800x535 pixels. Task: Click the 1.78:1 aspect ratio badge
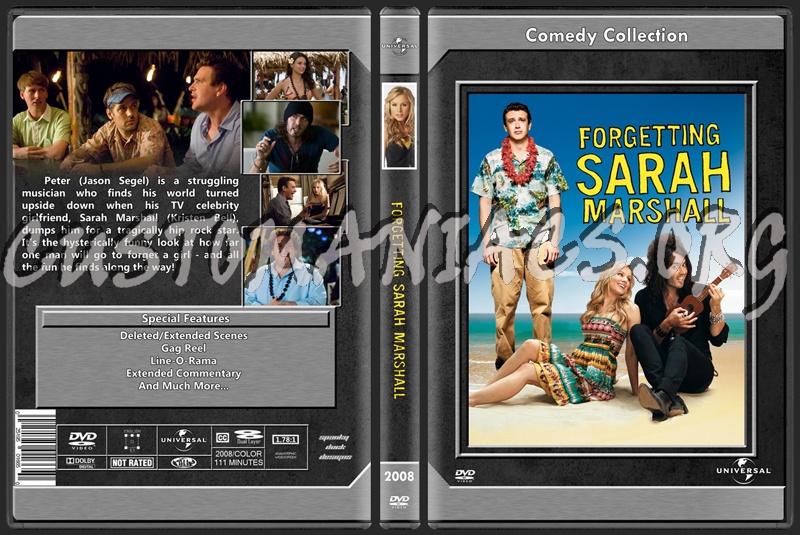tap(286, 440)
